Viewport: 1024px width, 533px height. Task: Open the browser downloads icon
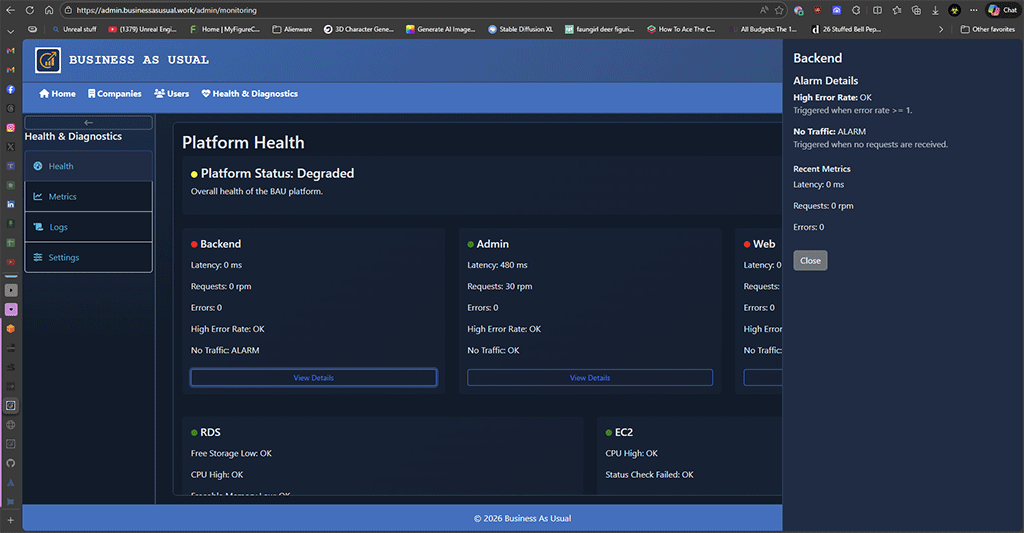(934, 10)
